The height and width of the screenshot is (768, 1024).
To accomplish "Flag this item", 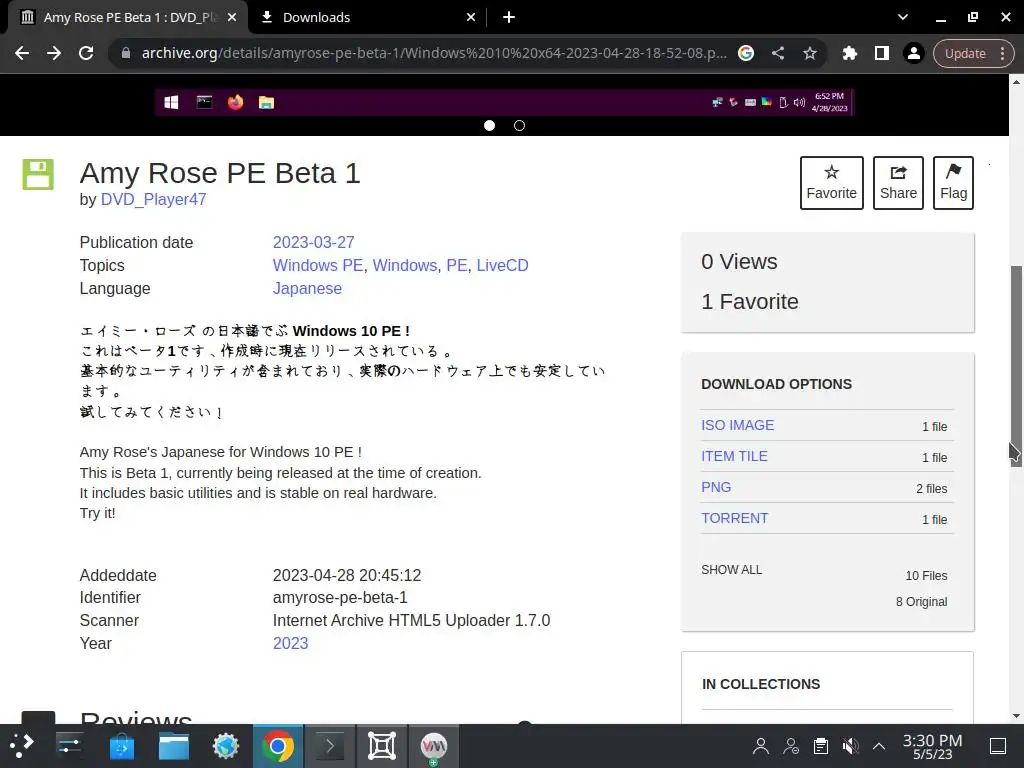I will point(953,183).
